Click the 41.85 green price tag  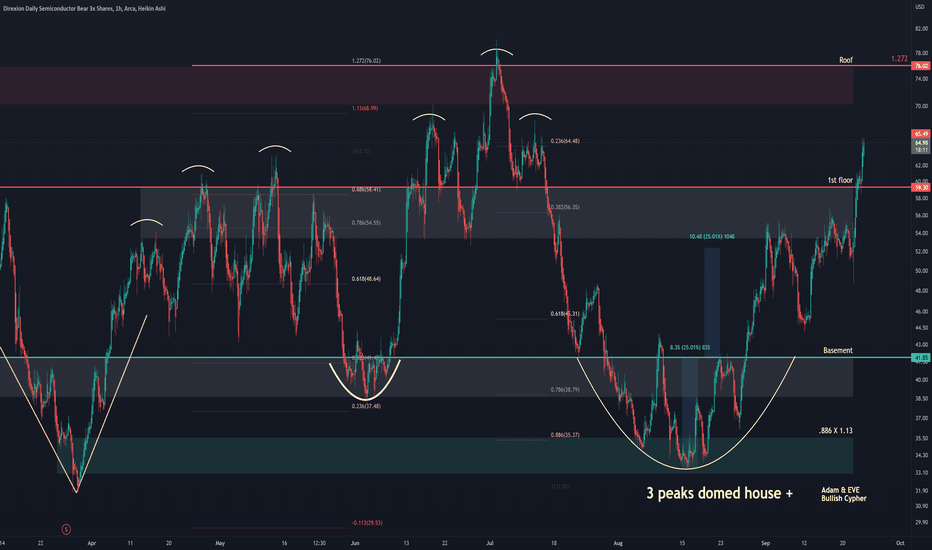coord(921,357)
